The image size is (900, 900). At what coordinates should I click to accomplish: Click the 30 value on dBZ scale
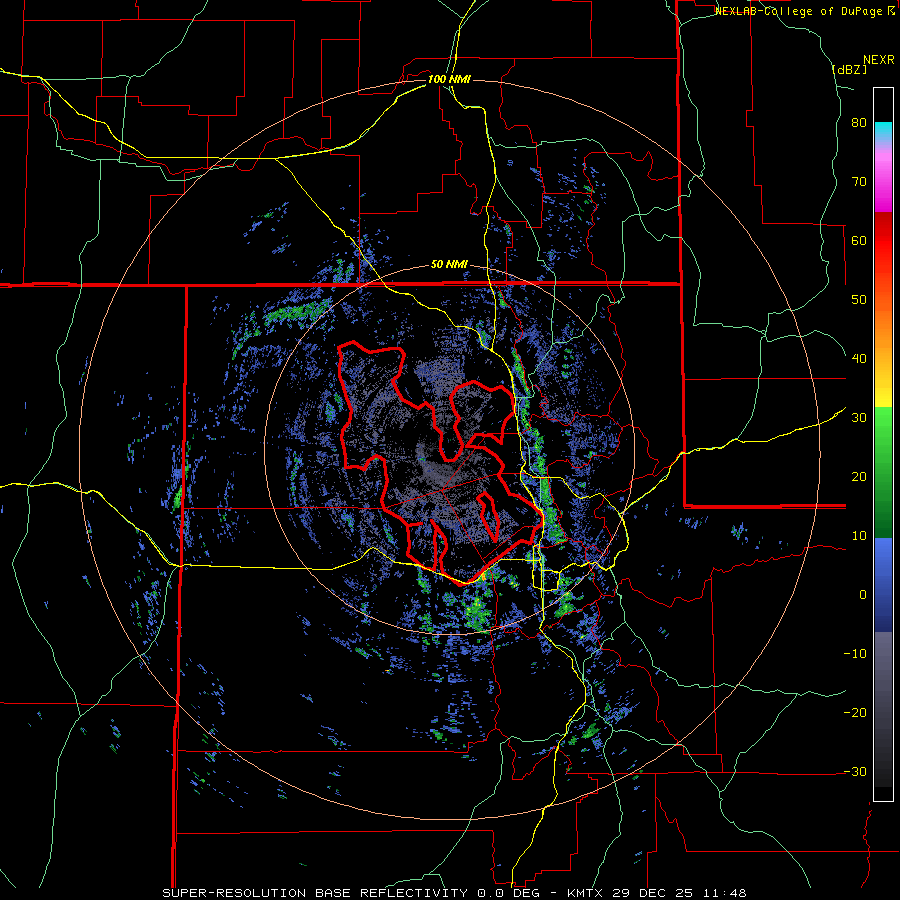click(859, 418)
